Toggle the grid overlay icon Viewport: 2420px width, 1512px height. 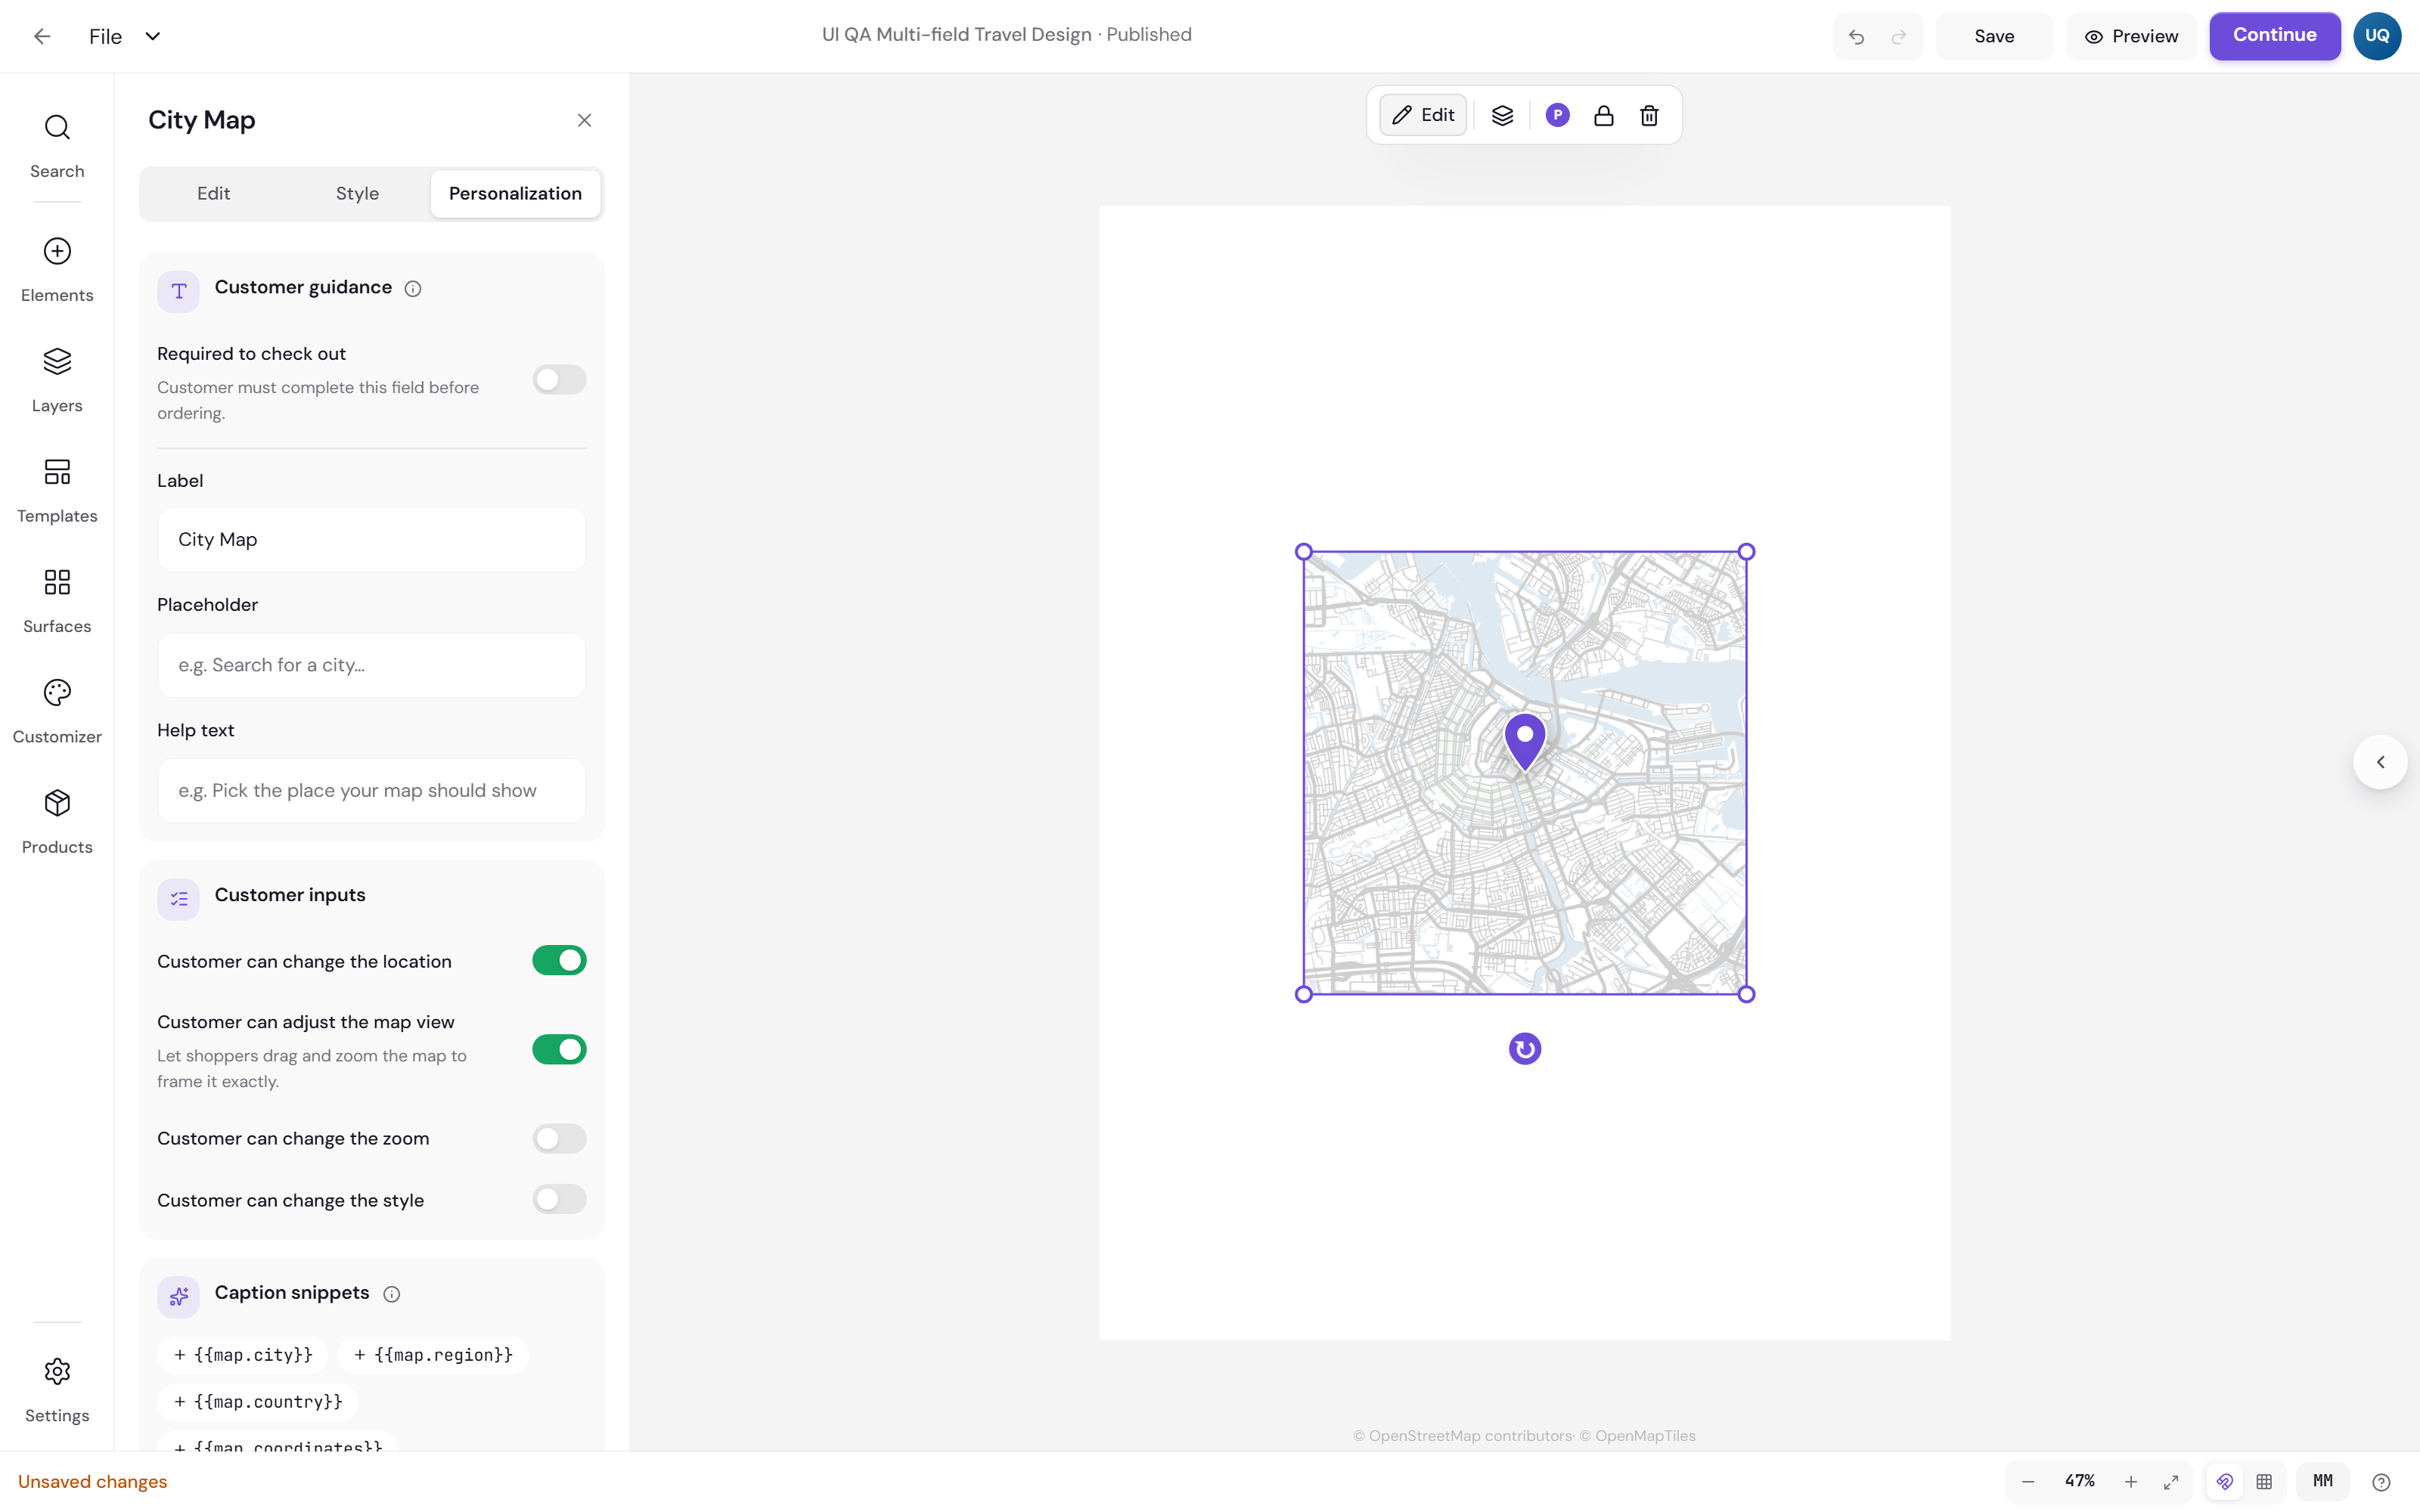(x=2264, y=1481)
